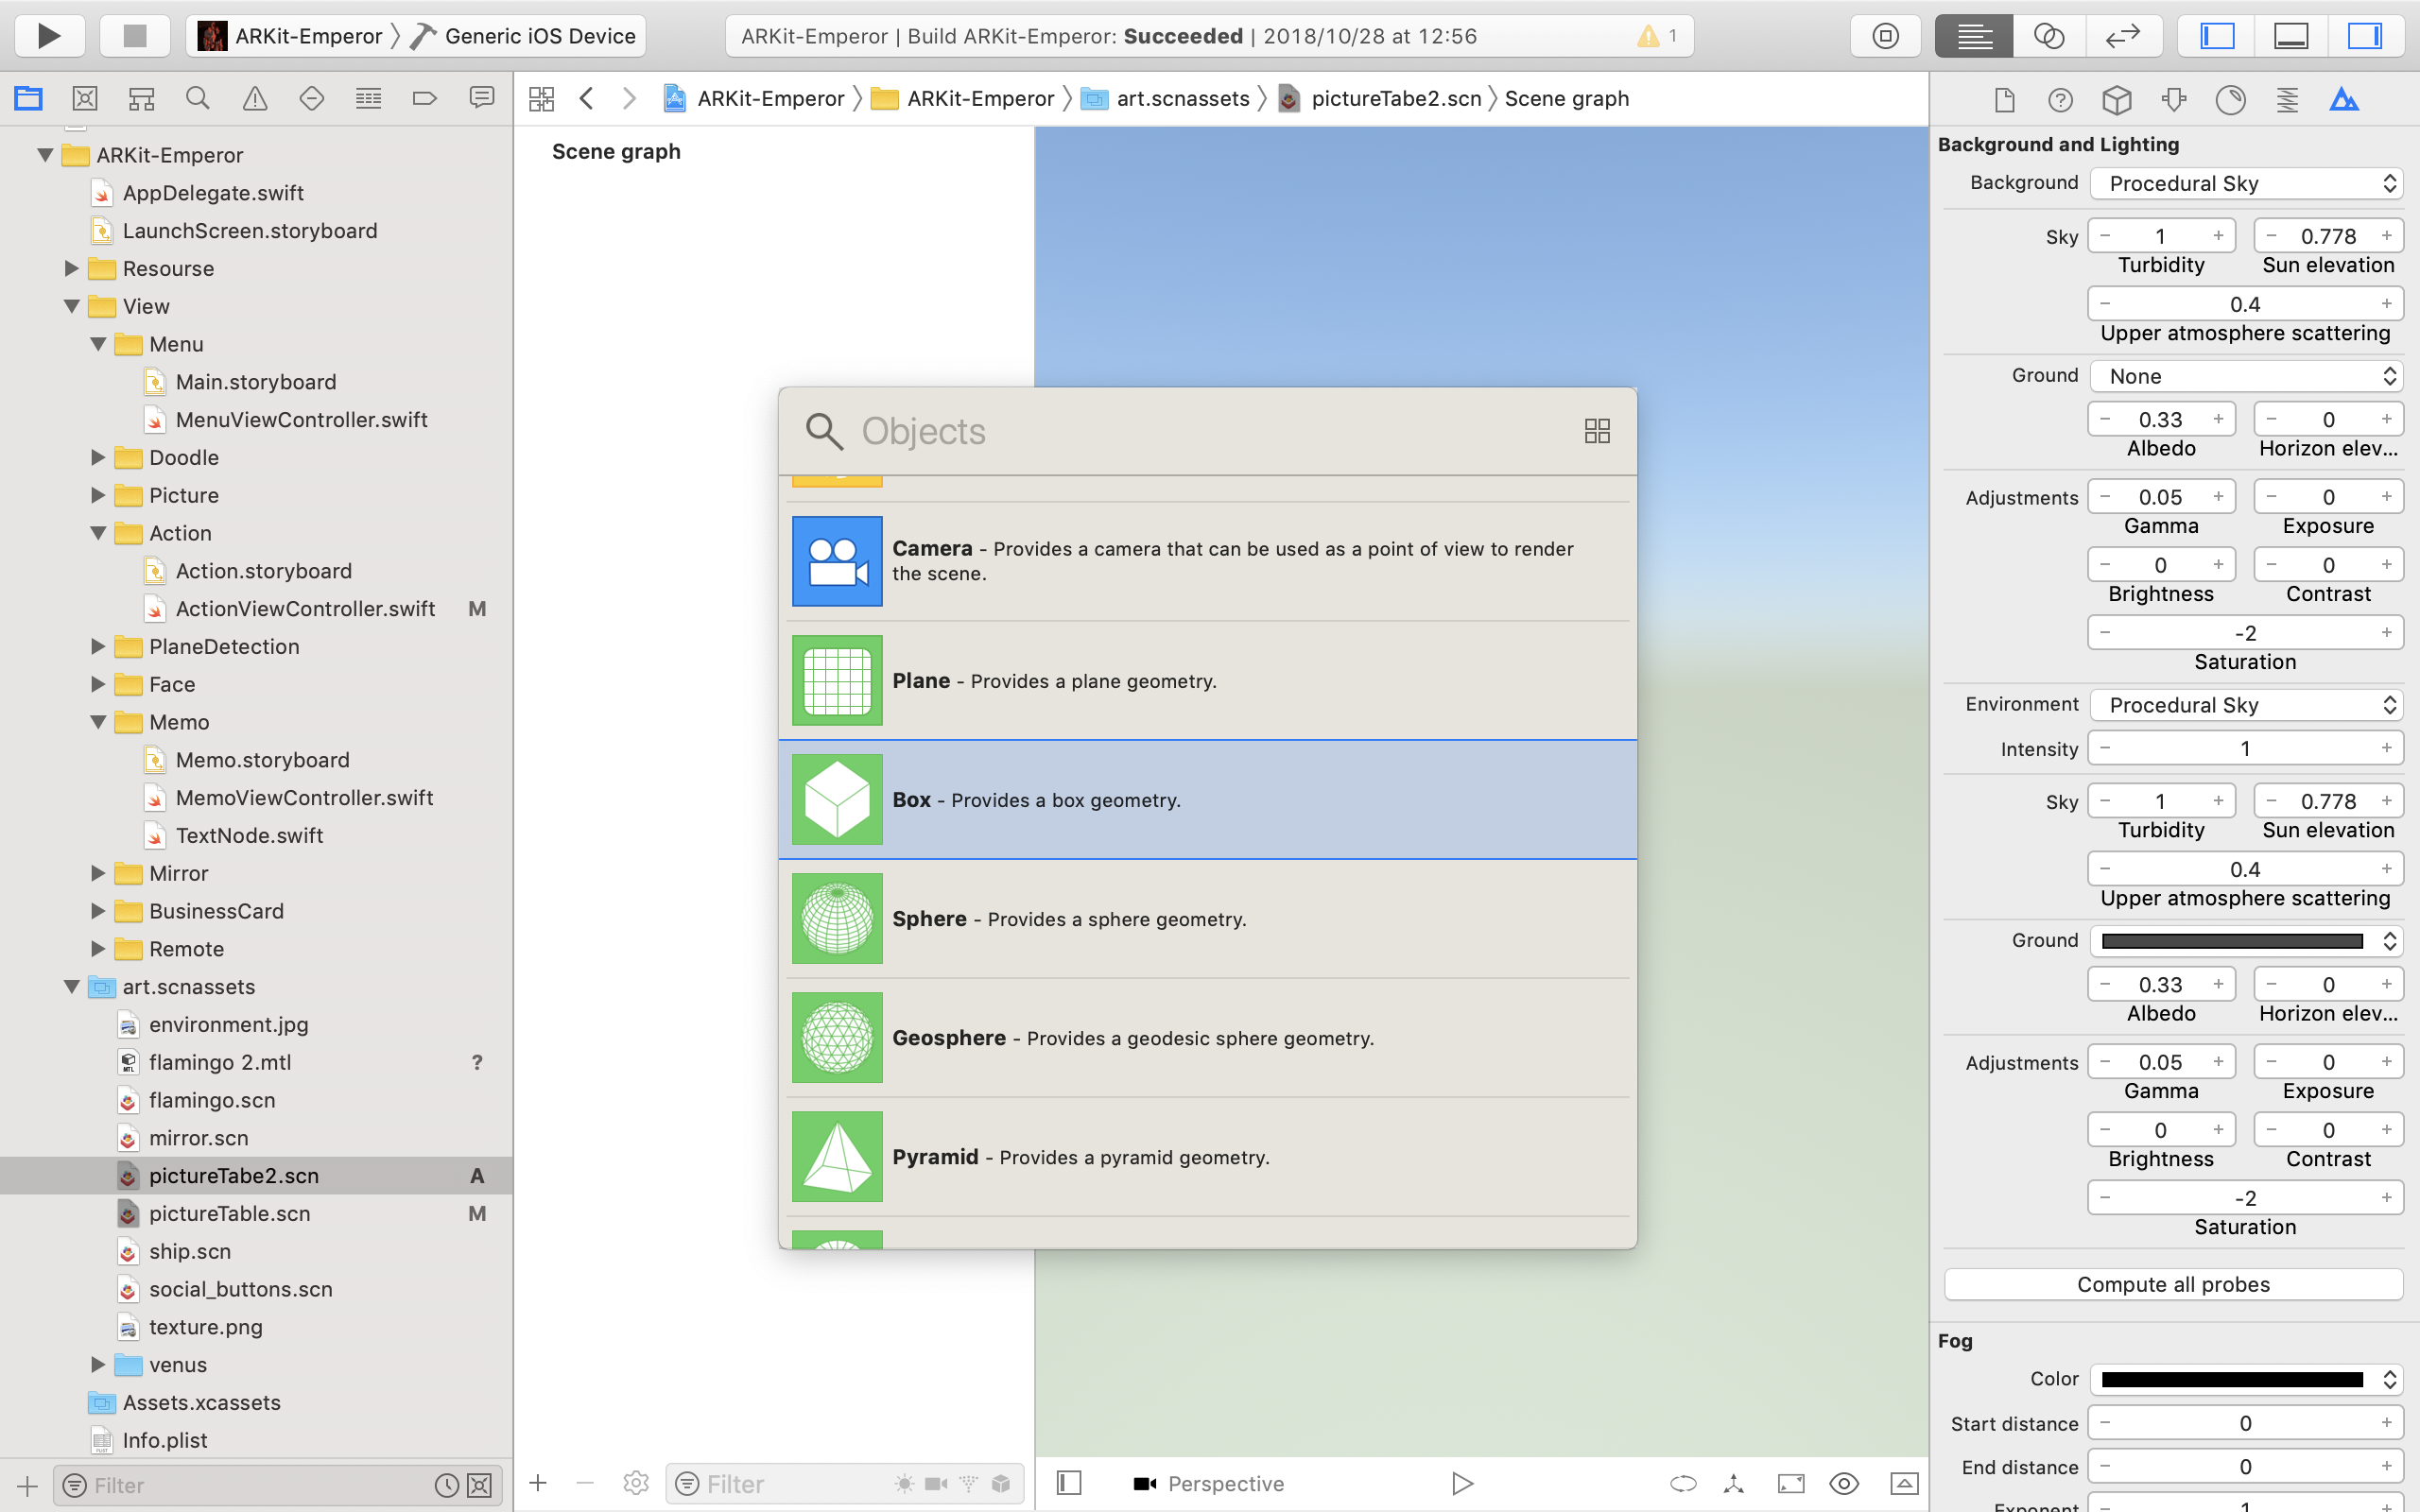This screenshot has width=2420, height=1512.
Task: Open the Test navigator
Action: [312, 98]
